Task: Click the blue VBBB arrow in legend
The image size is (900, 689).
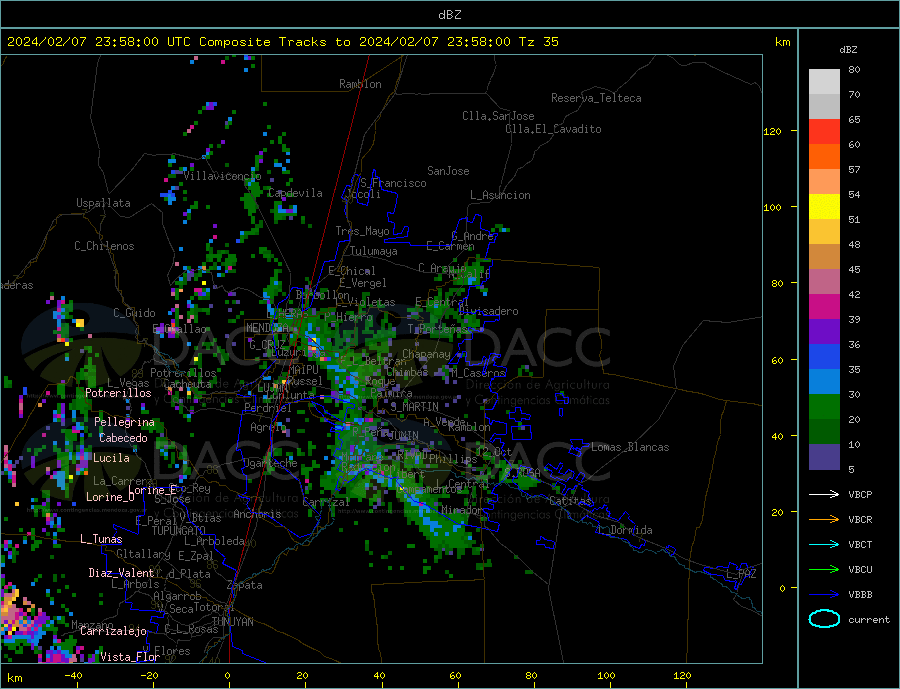Action: point(824,594)
